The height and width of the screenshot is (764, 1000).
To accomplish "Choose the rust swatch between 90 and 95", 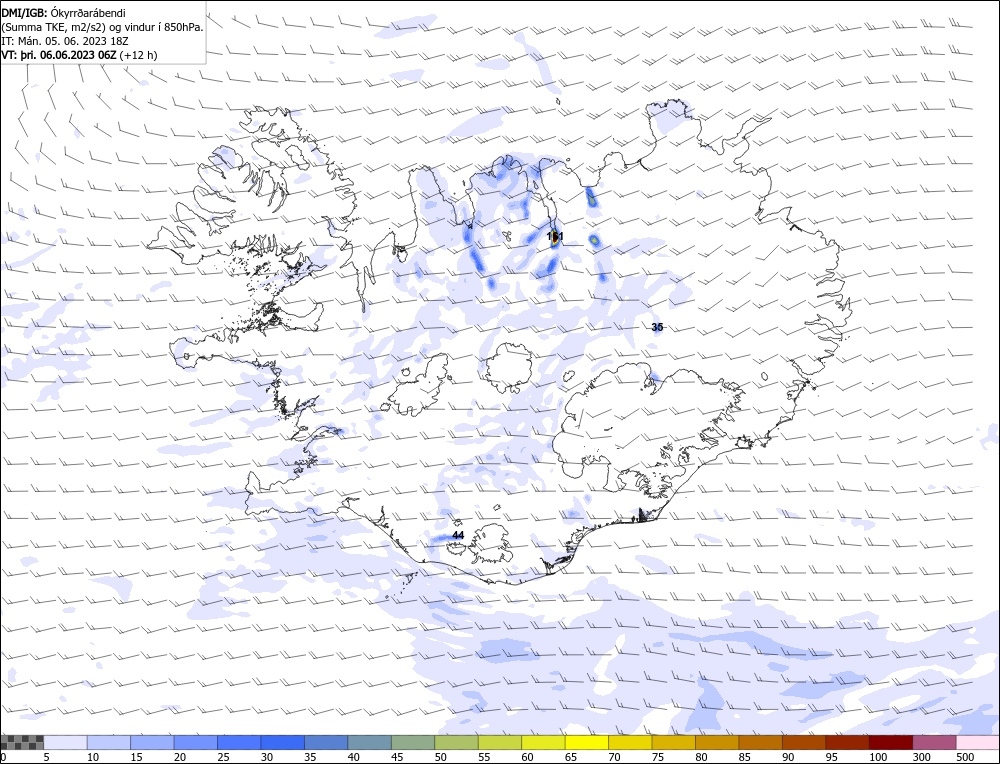I will (x=804, y=742).
